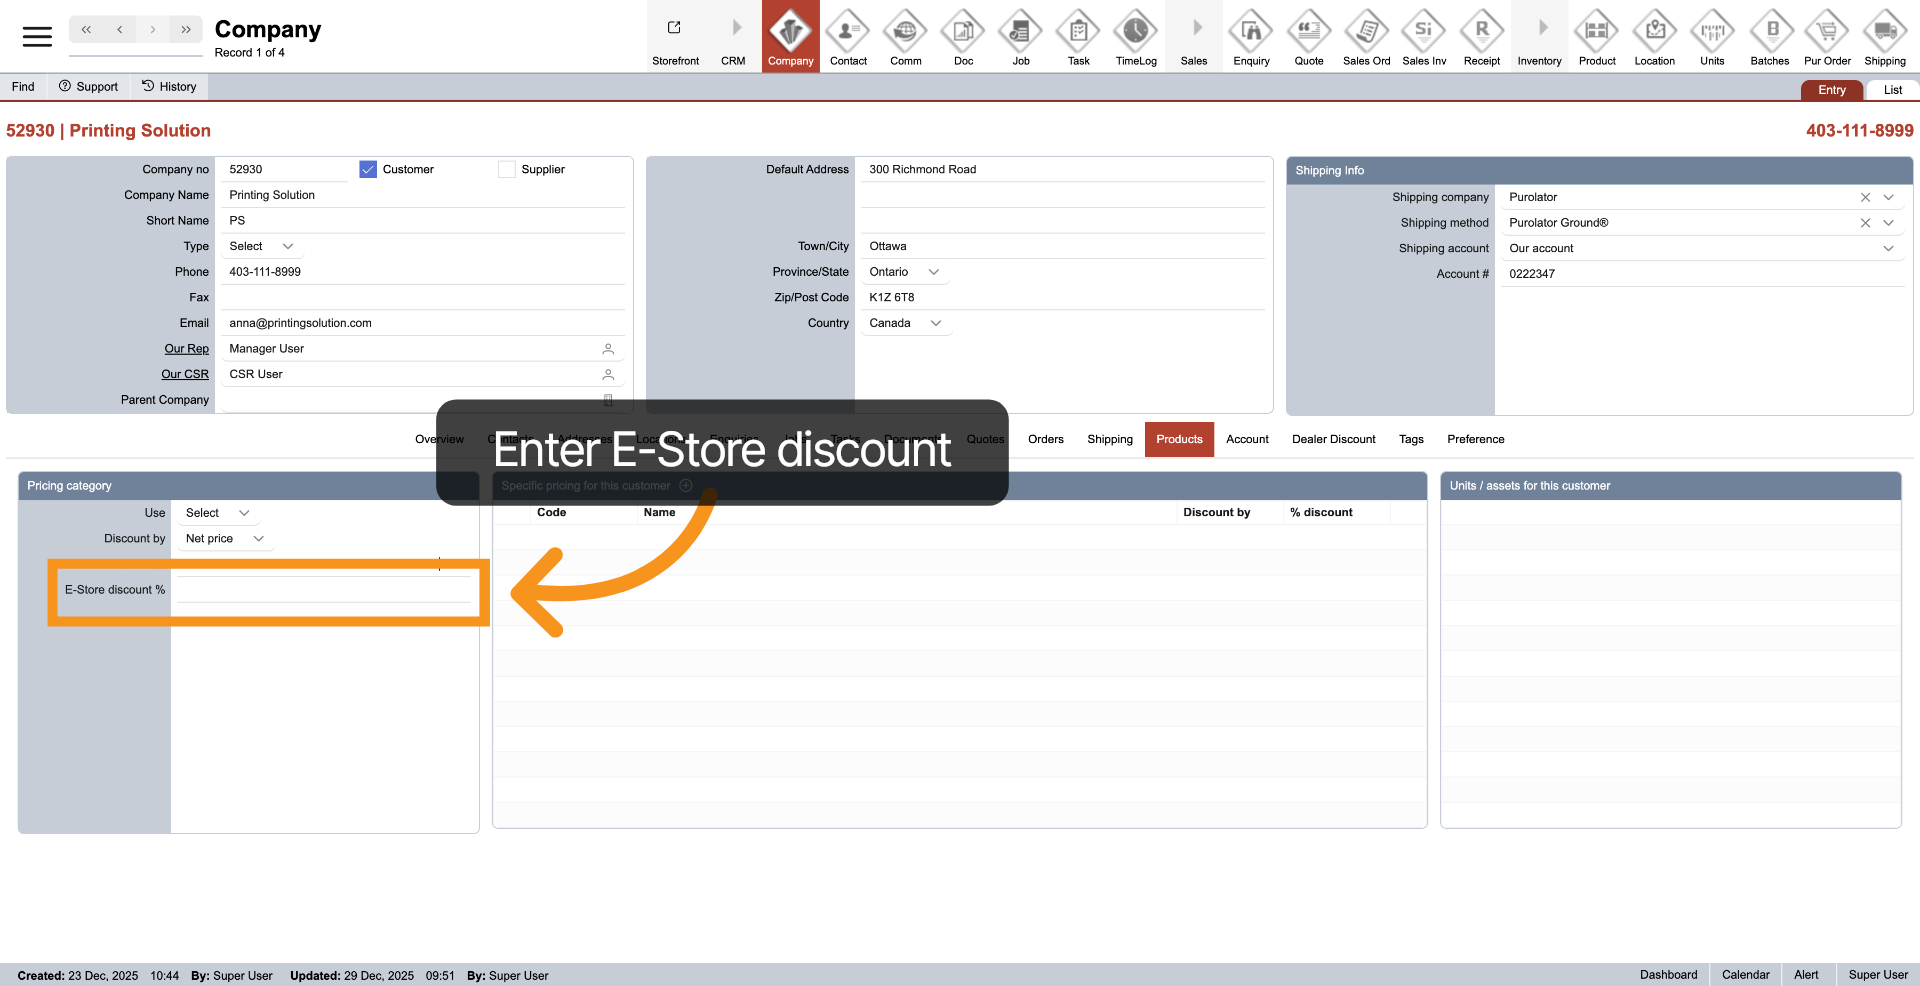Expand the Shipping account dropdown
The height and width of the screenshot is (986, 1920).
[1888, 249]
